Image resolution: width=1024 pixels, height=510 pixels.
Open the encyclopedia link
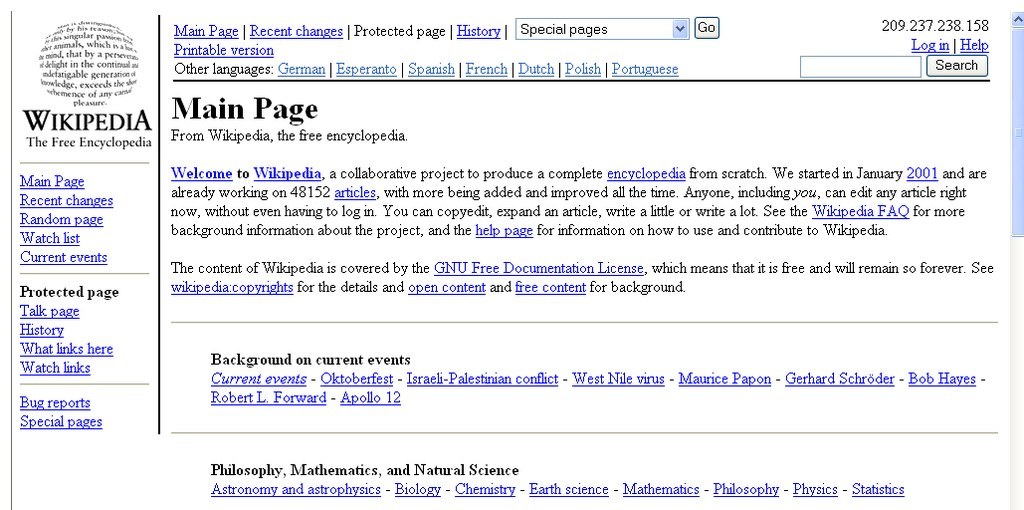tap(646, 174)
